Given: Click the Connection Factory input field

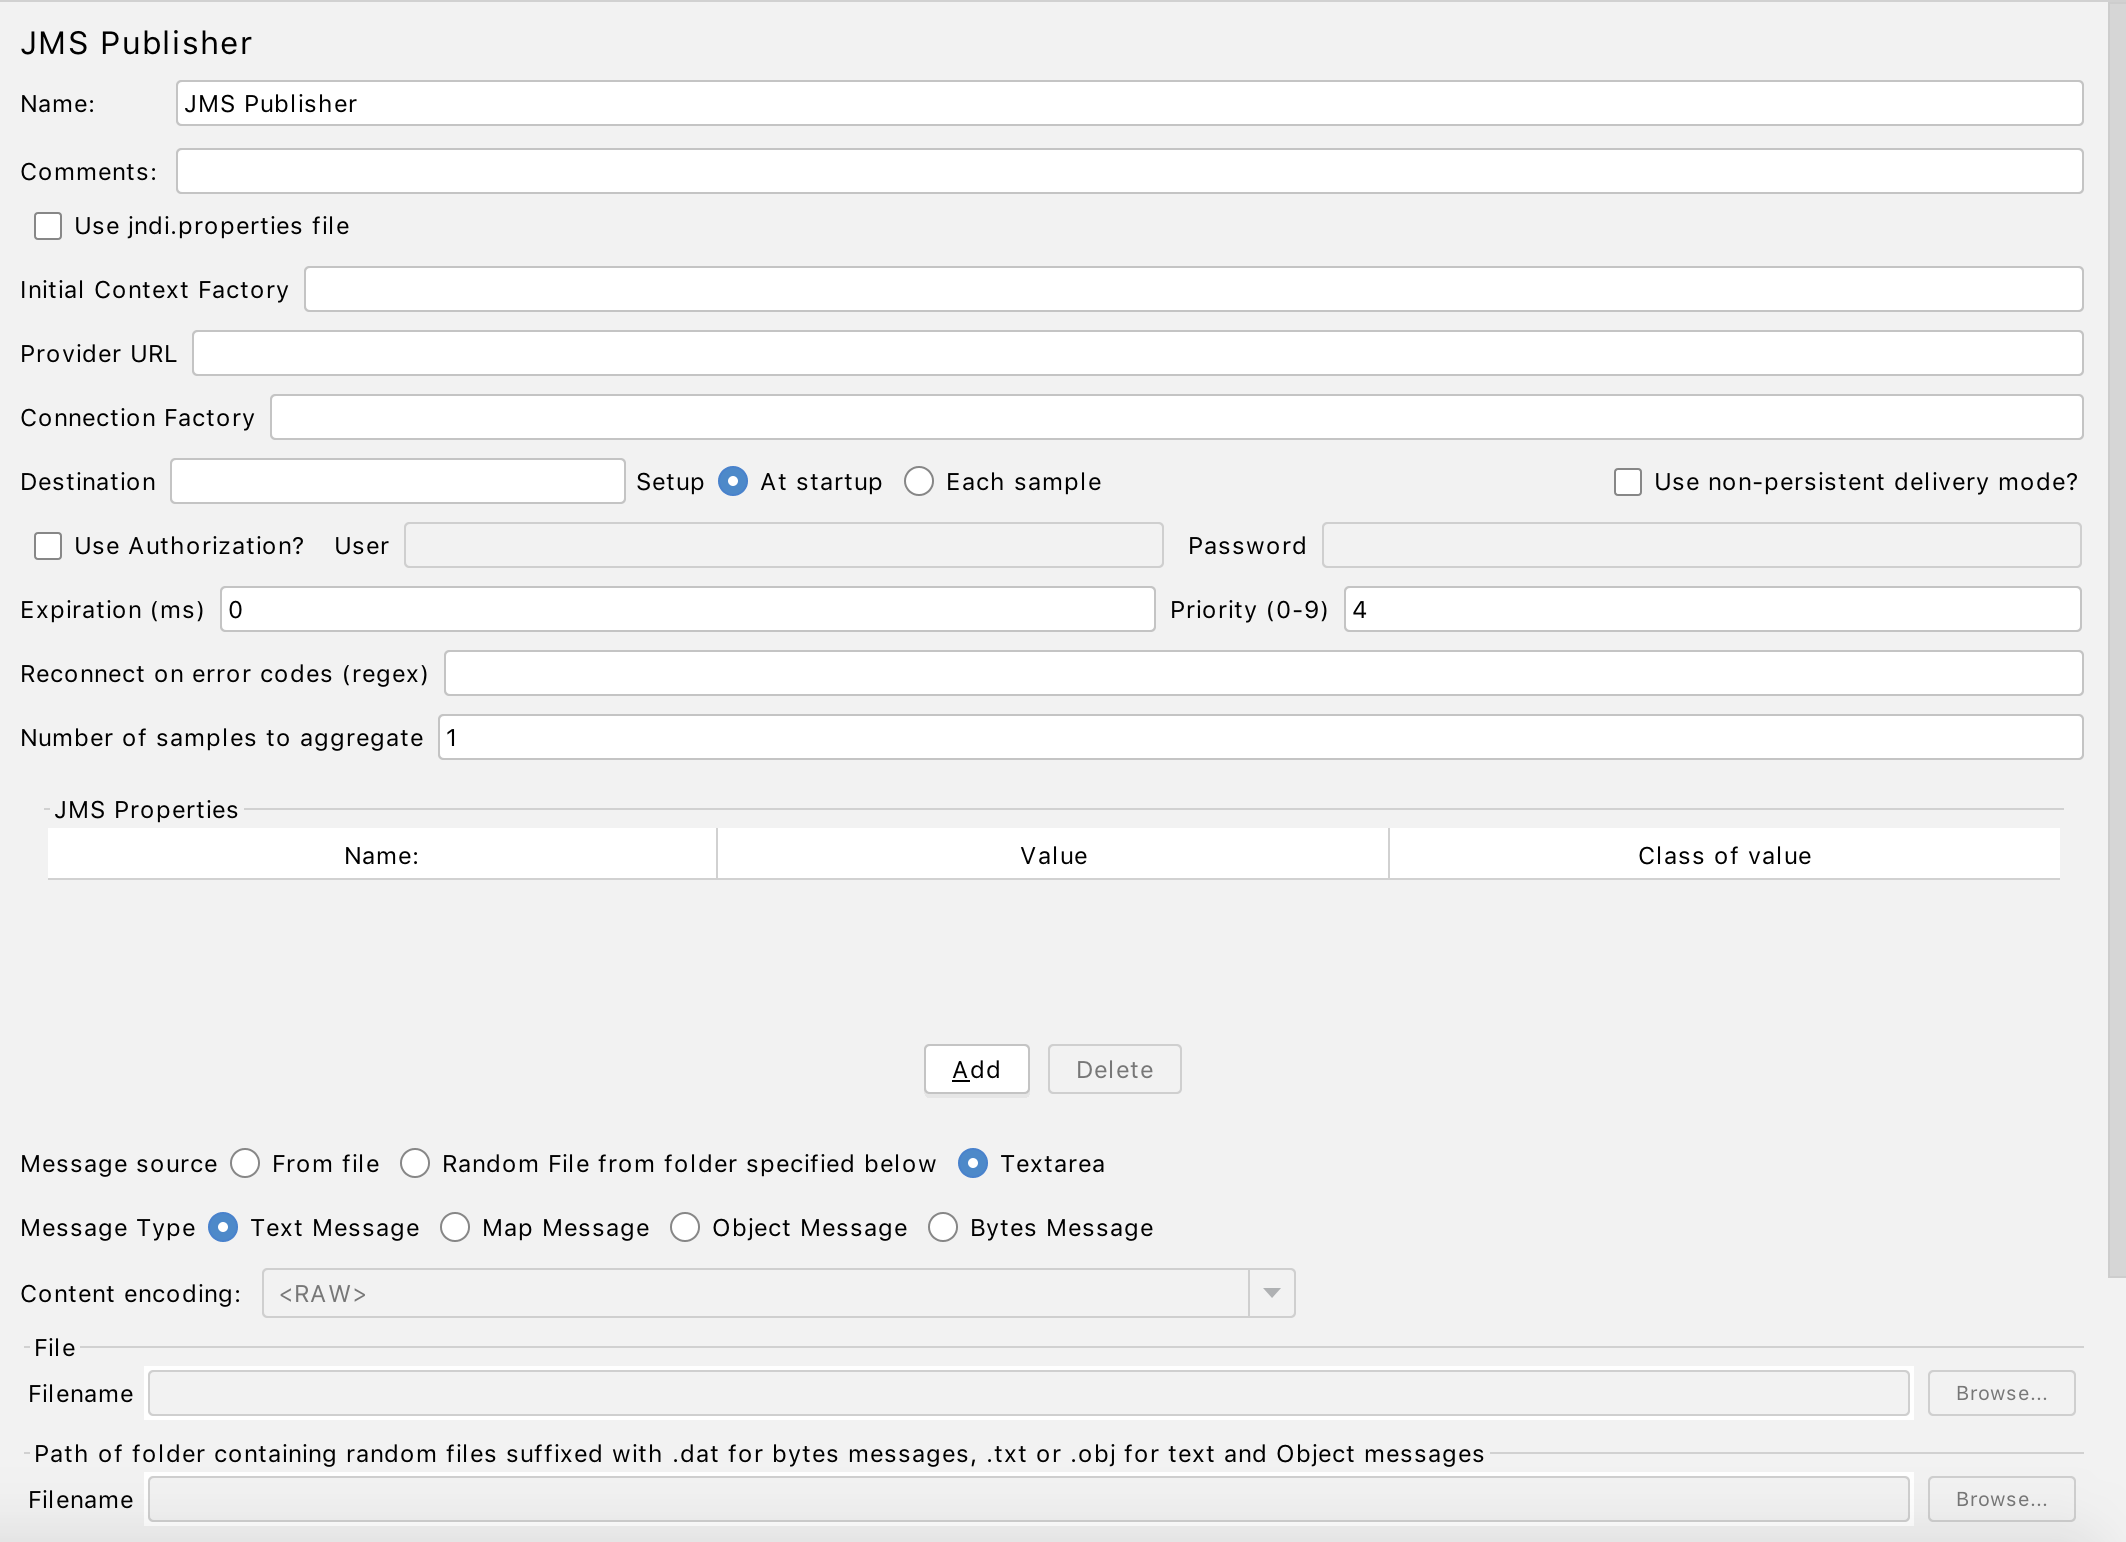Looking at the screenshot, I should [x=1176, y=418].
